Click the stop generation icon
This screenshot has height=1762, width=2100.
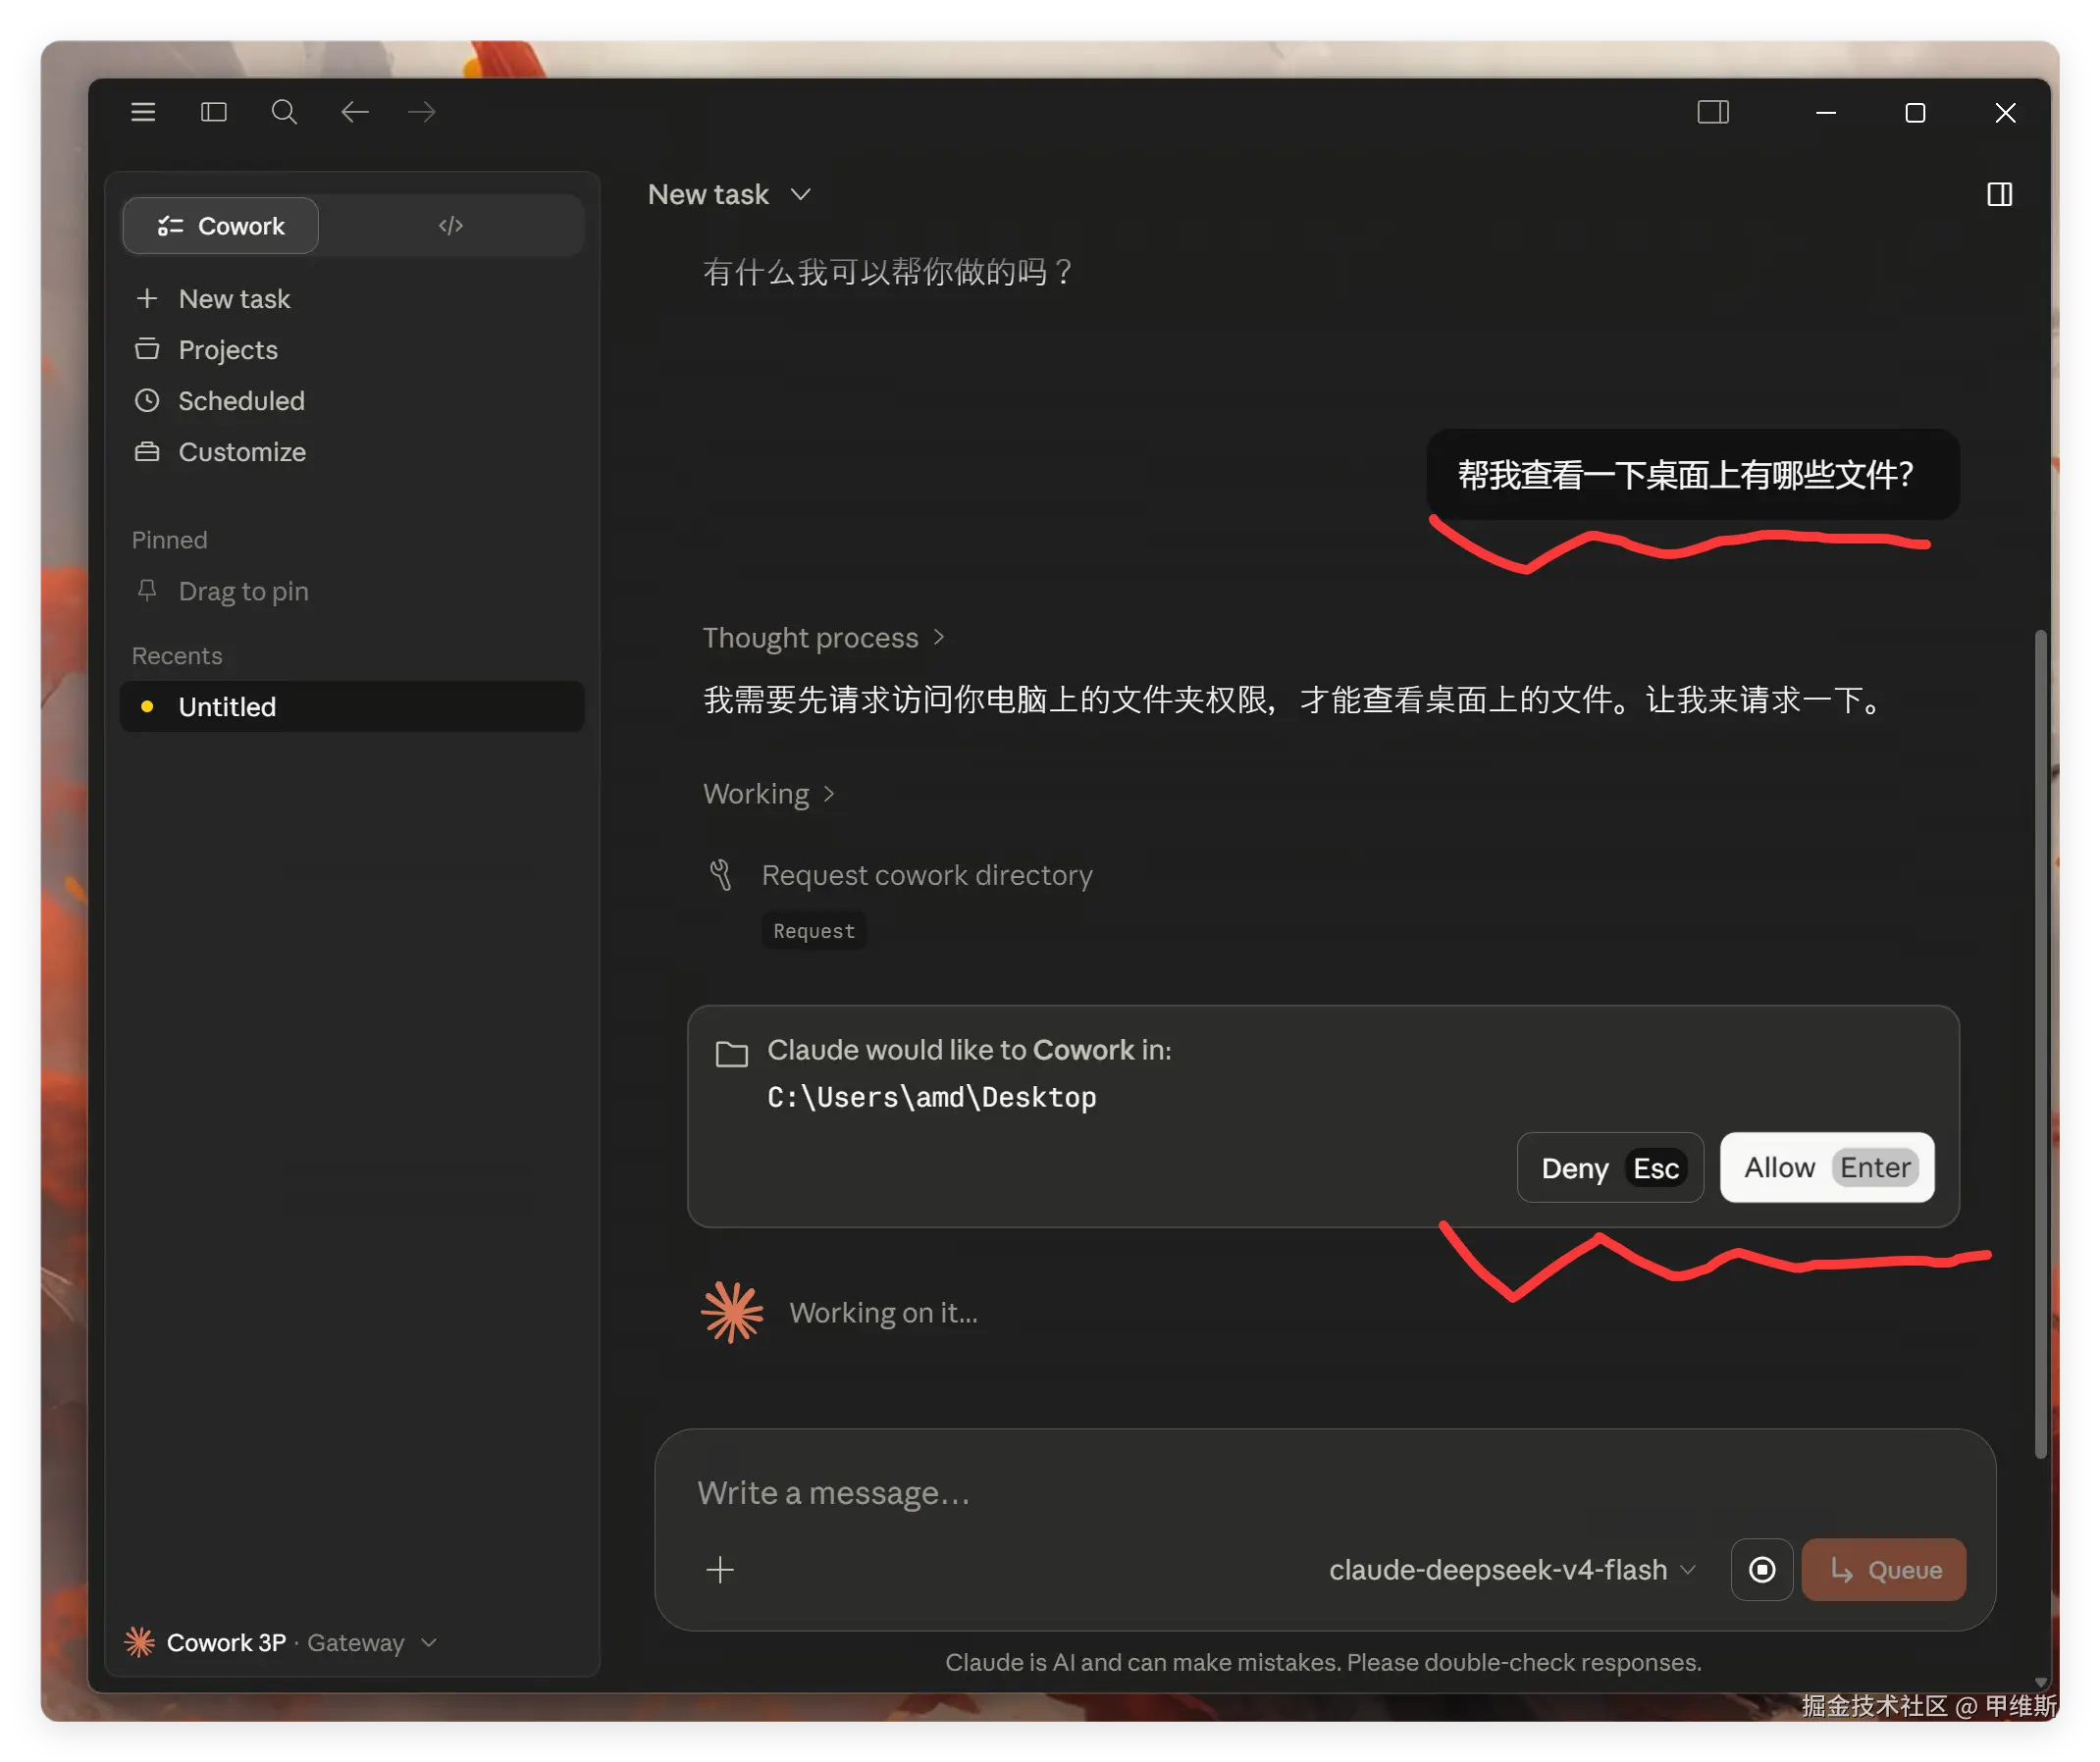1762,1570
